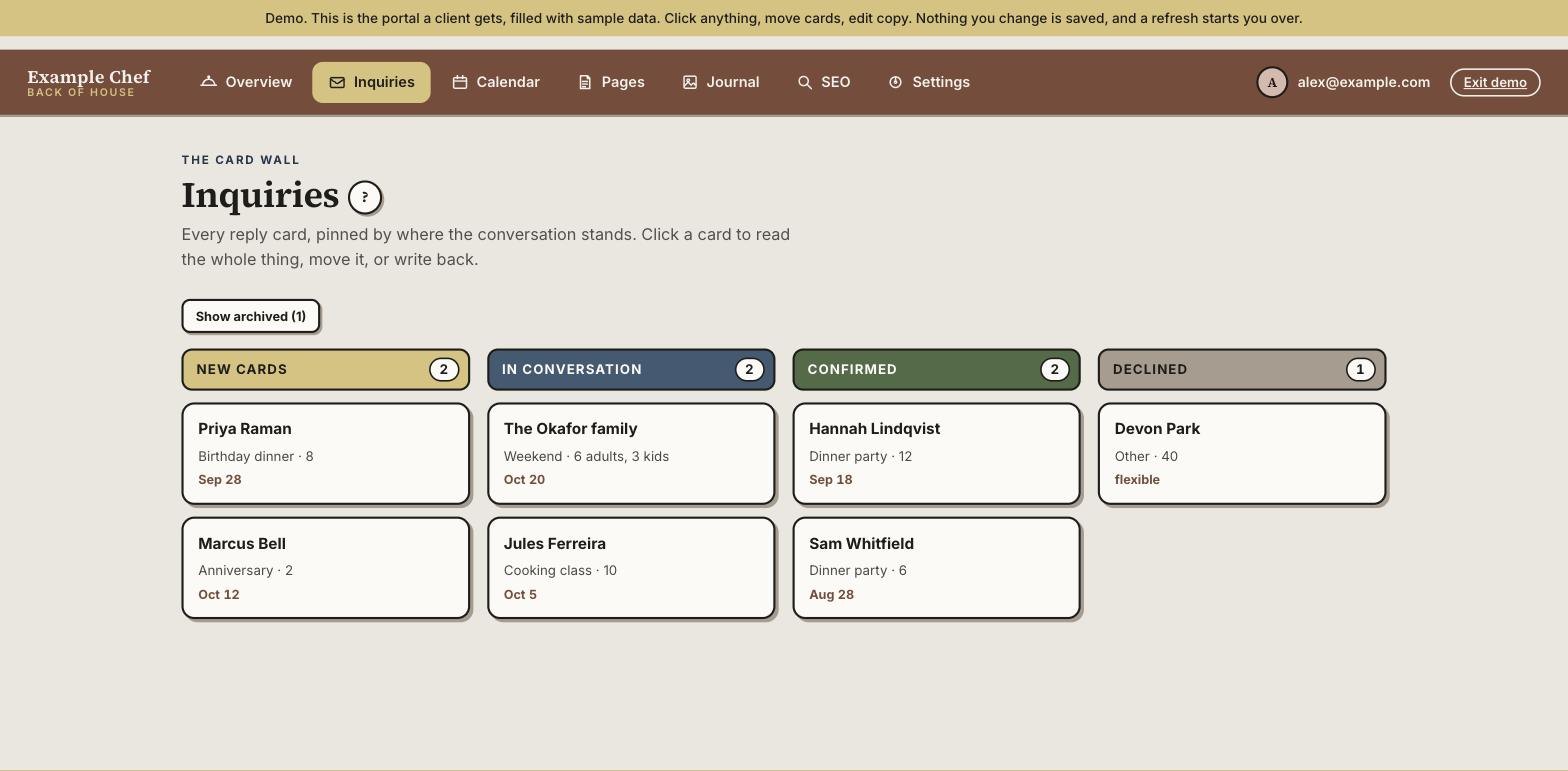Open the Priya Raman inquiry card

click(325, 454)
